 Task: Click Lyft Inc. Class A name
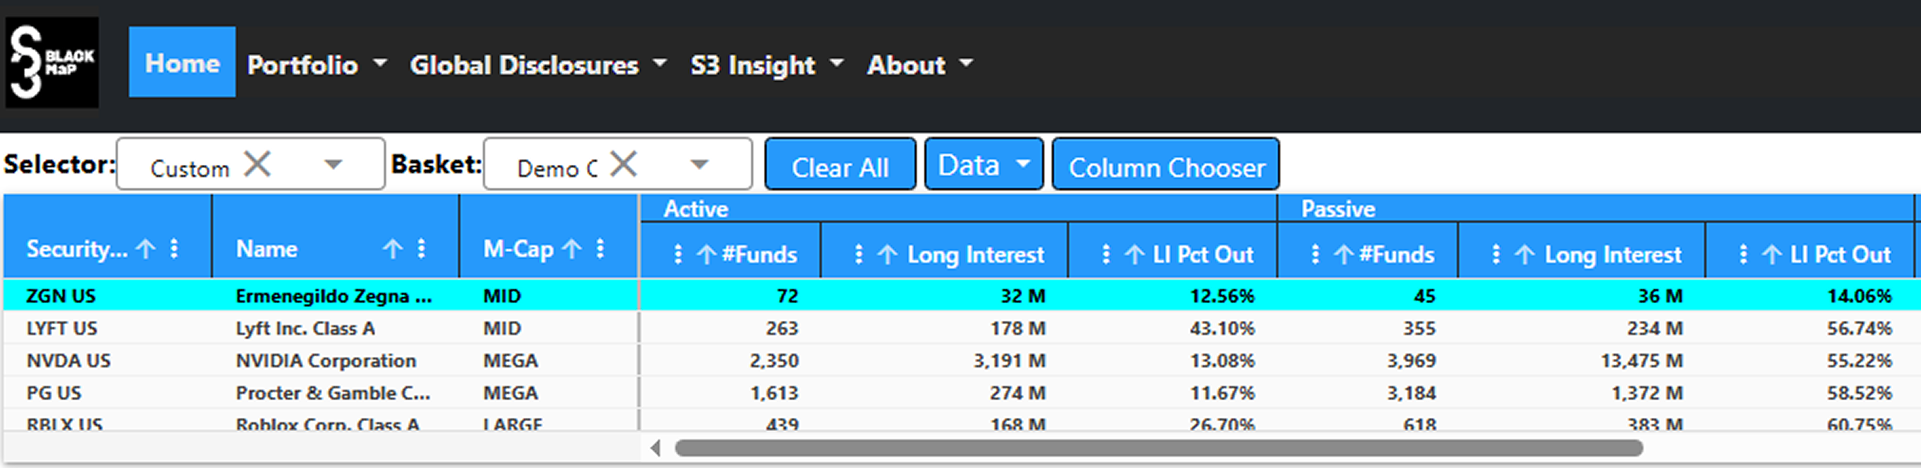(305, 328)
